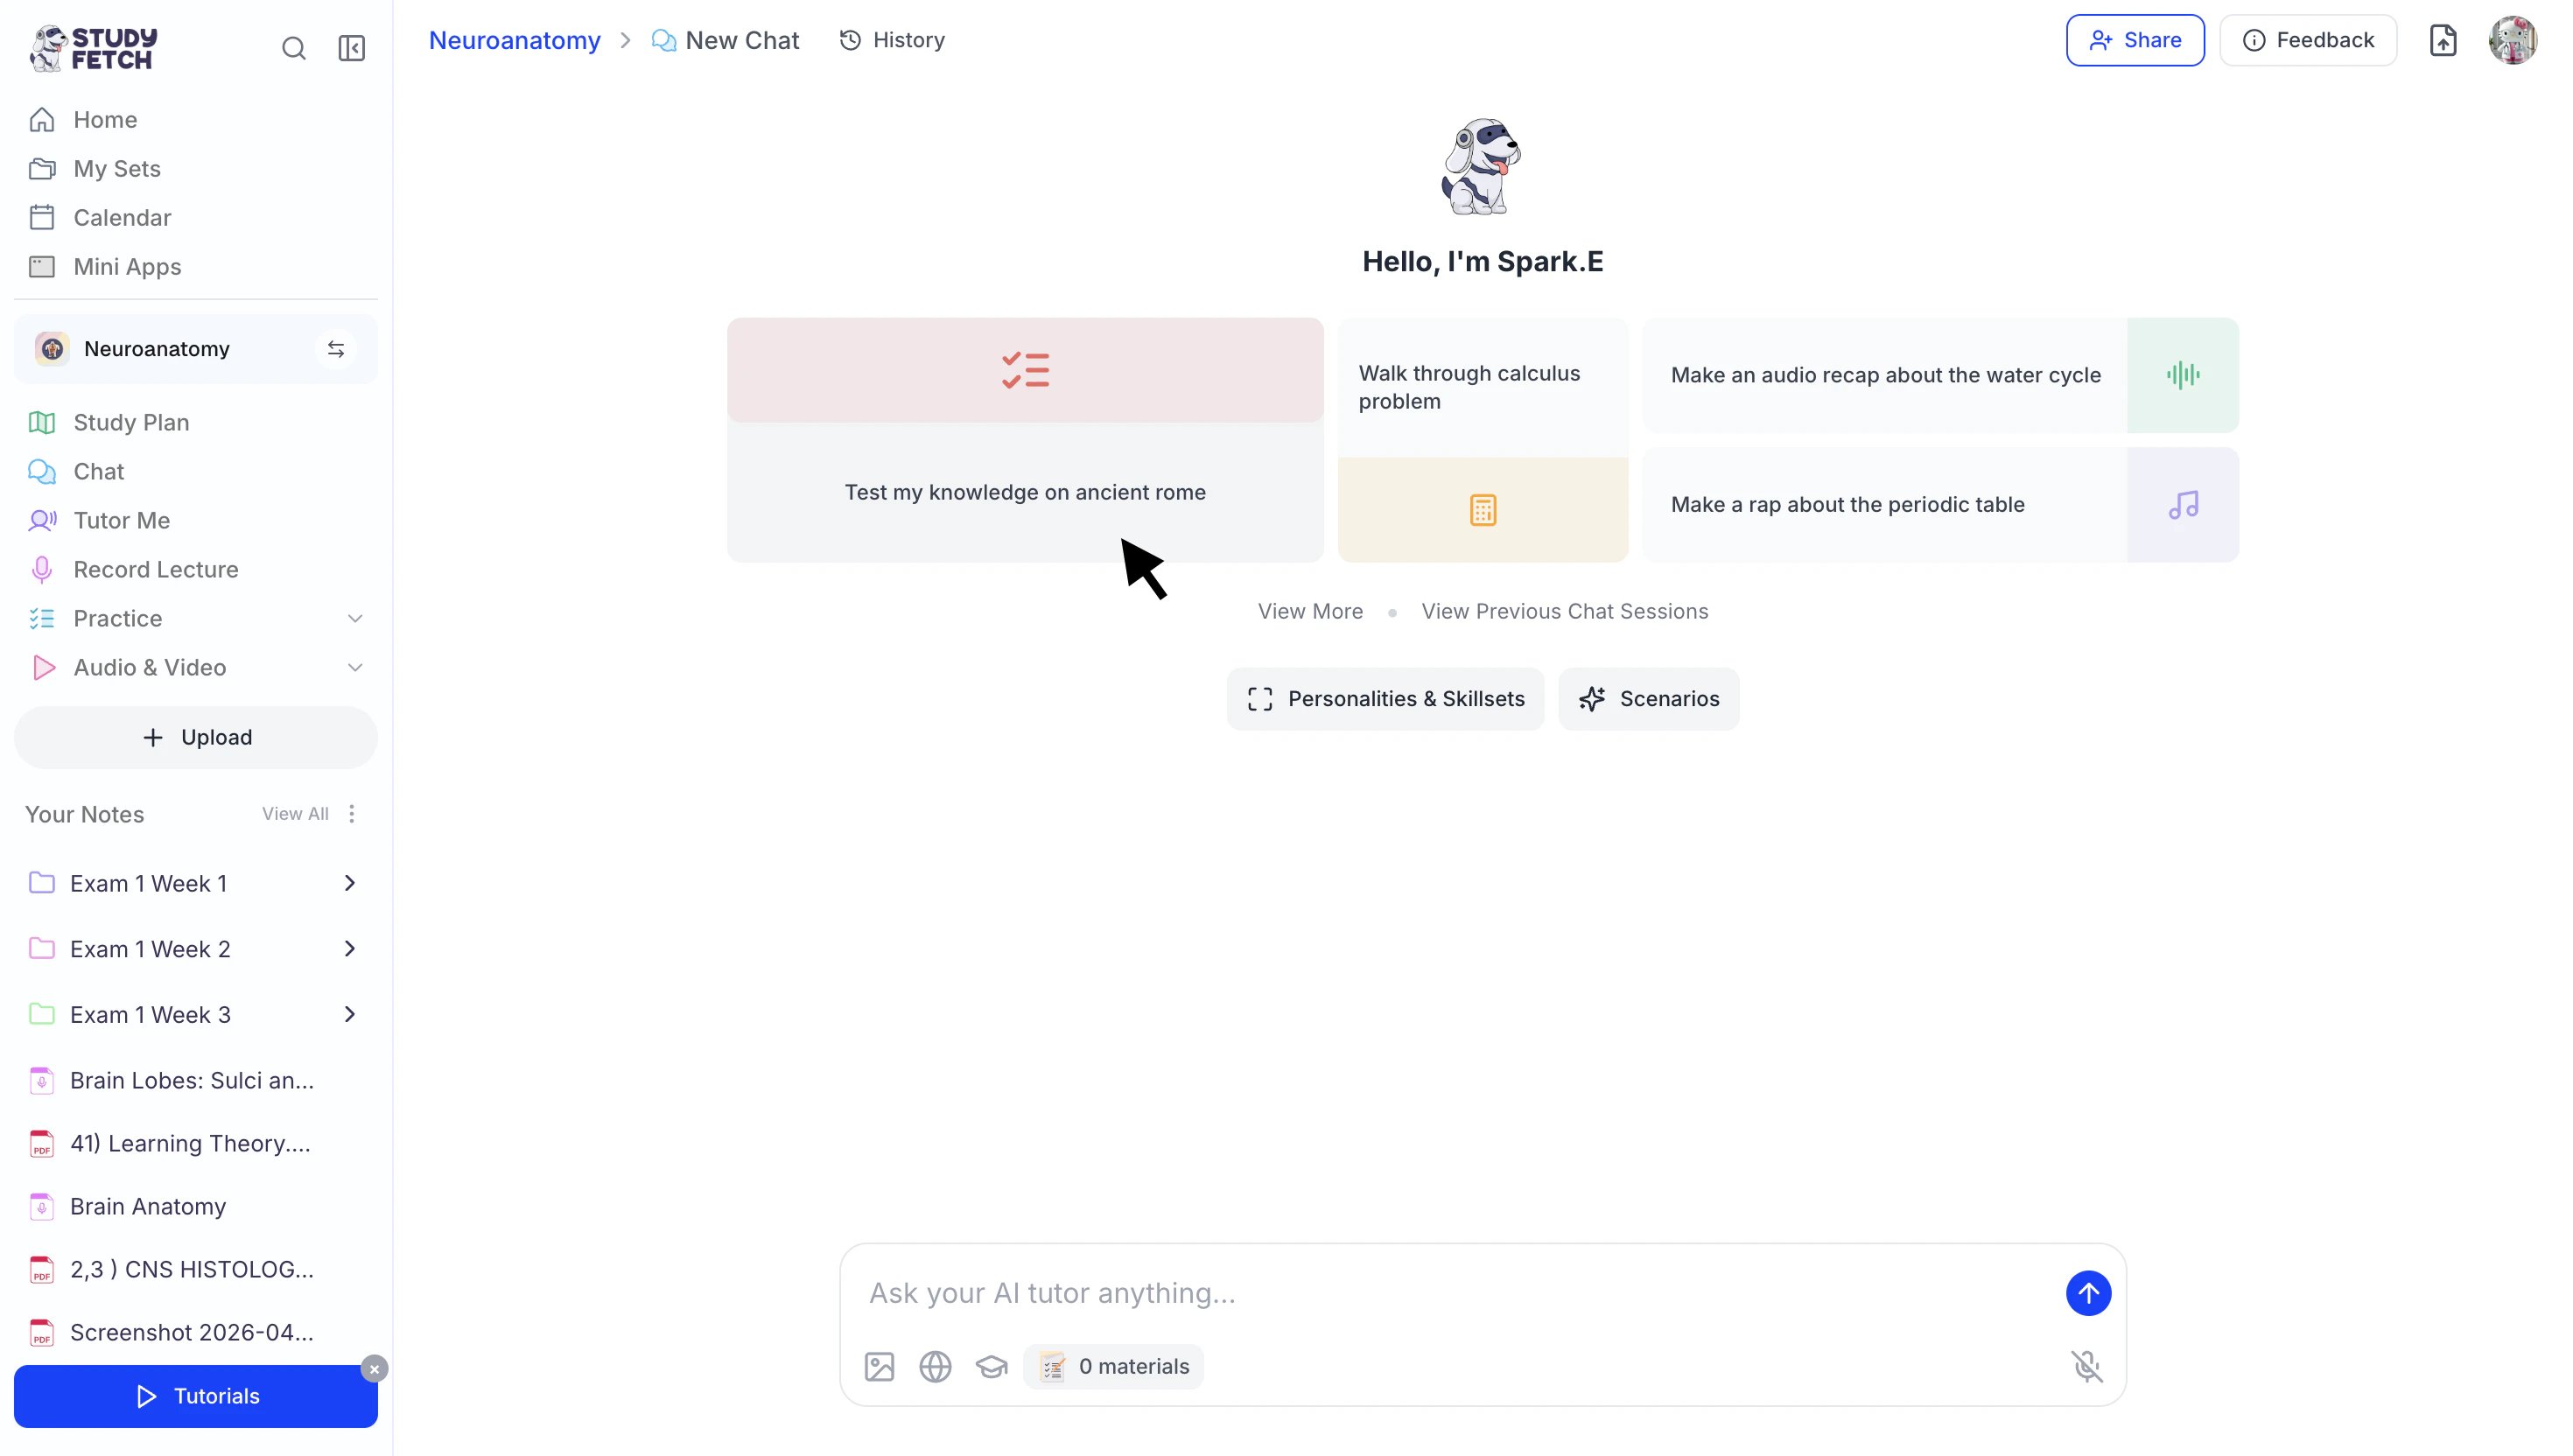
Task: Toggle the muted microphone icon
Action: [x=2087, y=1366]
